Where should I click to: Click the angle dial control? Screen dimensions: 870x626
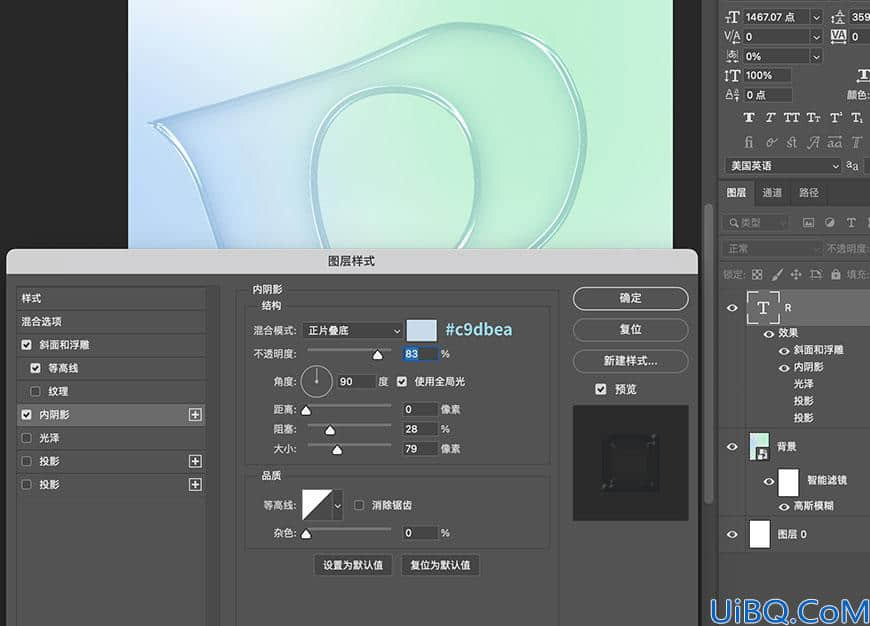pyautogui.click(x=316, y=381)
